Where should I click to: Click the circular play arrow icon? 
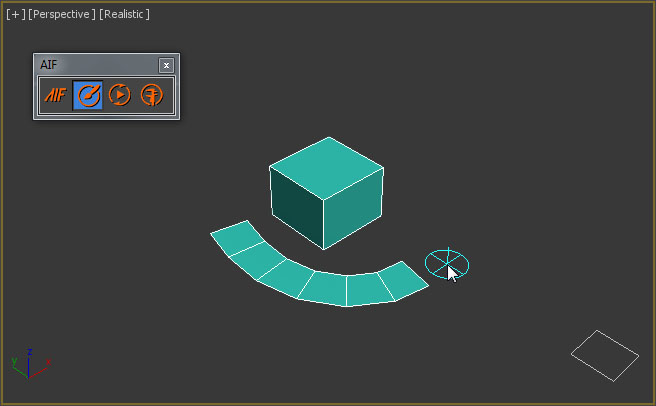pyautogui.click(x=120, y=95)
